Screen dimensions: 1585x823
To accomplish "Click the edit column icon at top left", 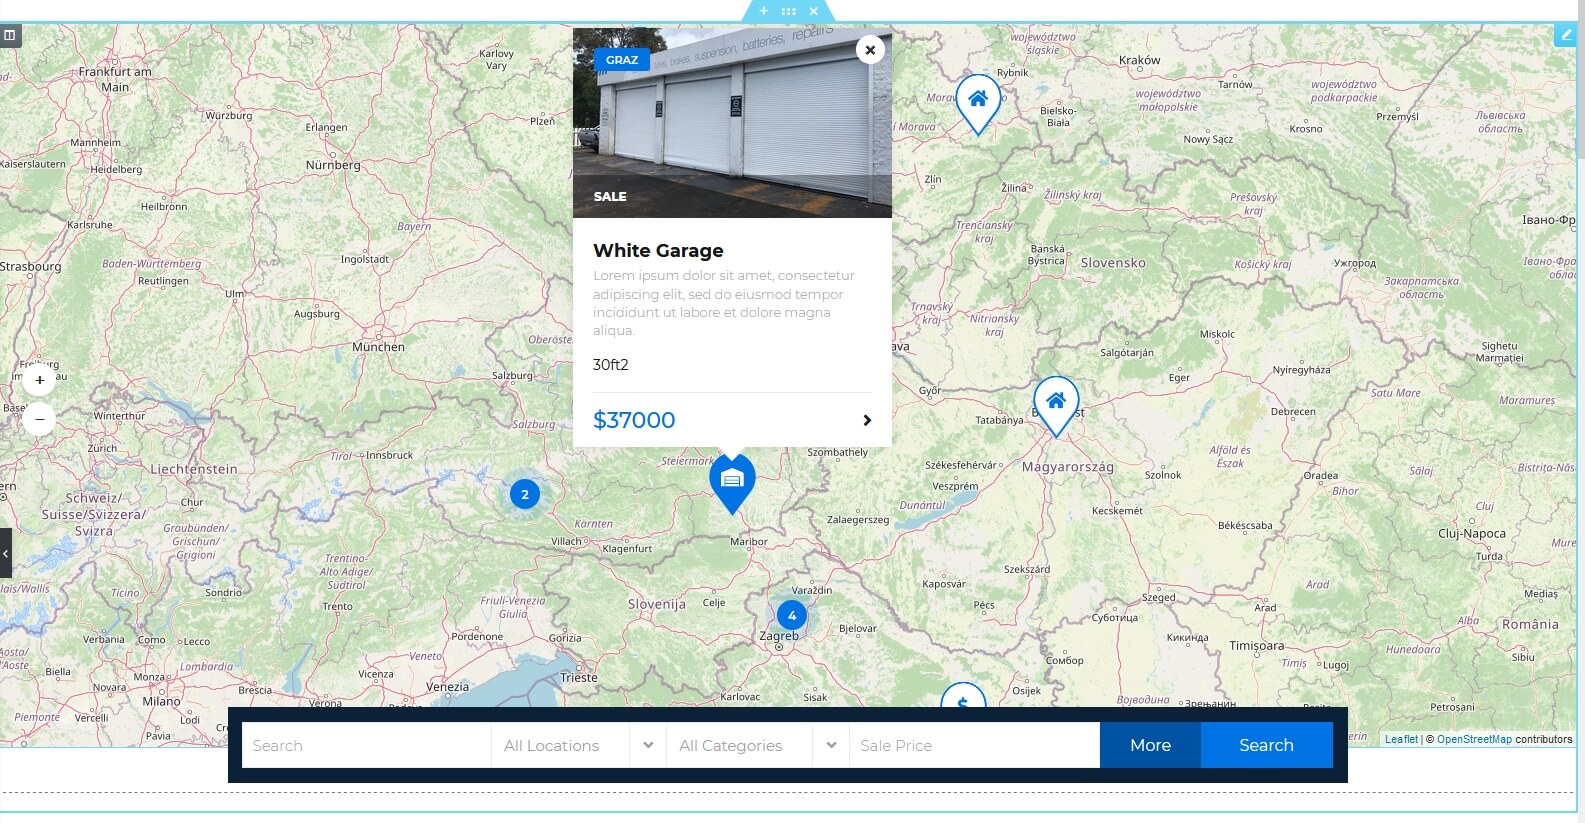I will (10, 35).
